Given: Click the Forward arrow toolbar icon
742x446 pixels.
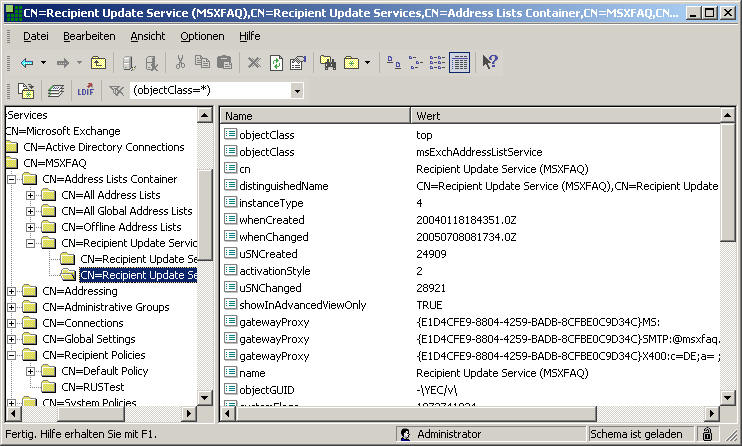Looking at the screenshot, I should (x=63, y=62).
